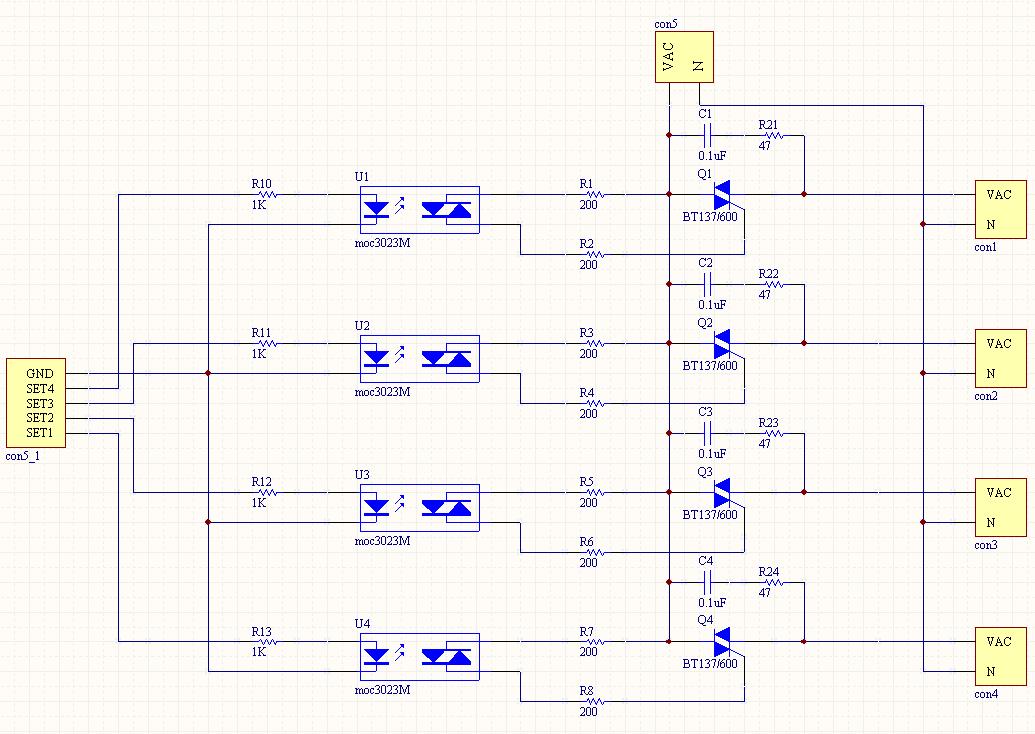The height and width of the screenshot is (734, 1035).
Task: Click the GND pin label on con5_1
Action: (x=40, y=374)
